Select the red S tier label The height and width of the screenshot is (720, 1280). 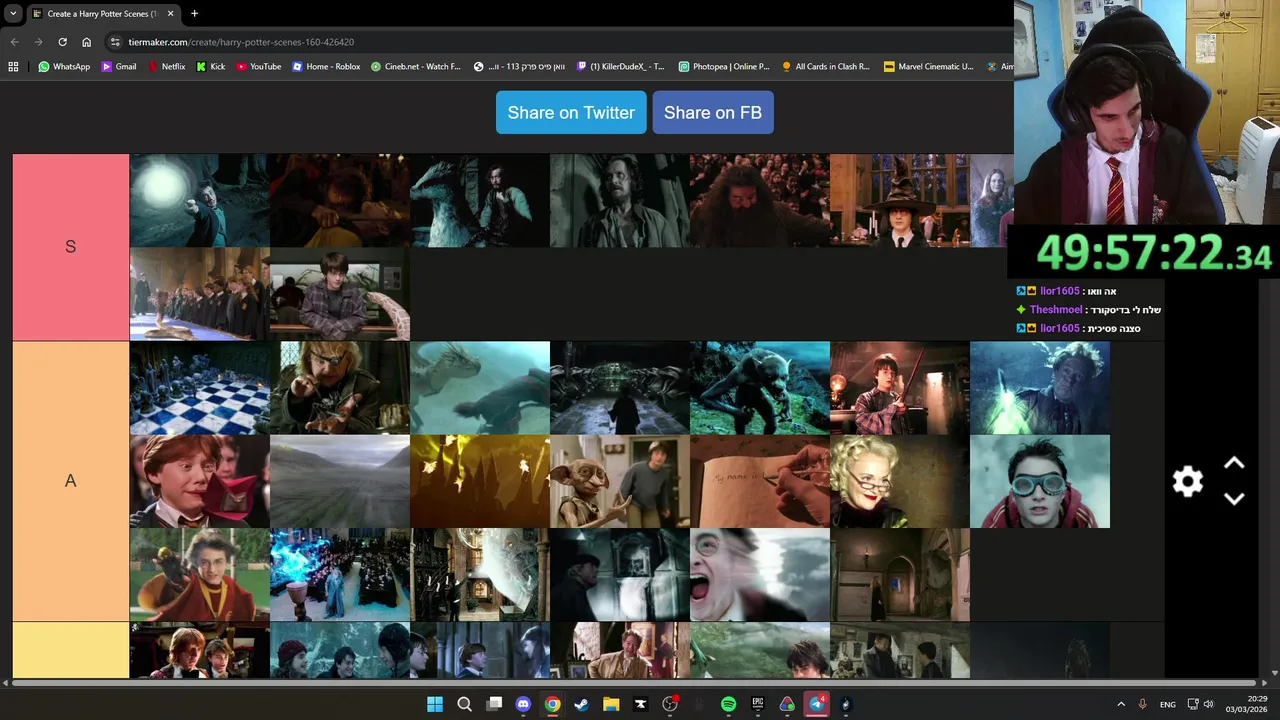[x=70, y=247]
